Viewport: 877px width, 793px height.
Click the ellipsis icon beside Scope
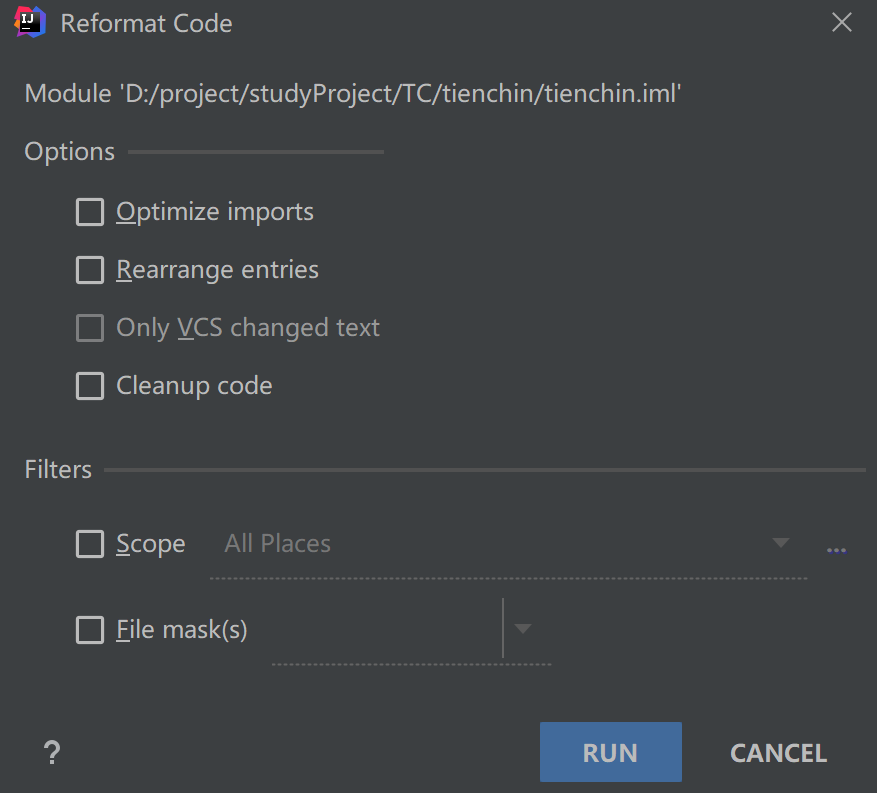tap(836, 548)
